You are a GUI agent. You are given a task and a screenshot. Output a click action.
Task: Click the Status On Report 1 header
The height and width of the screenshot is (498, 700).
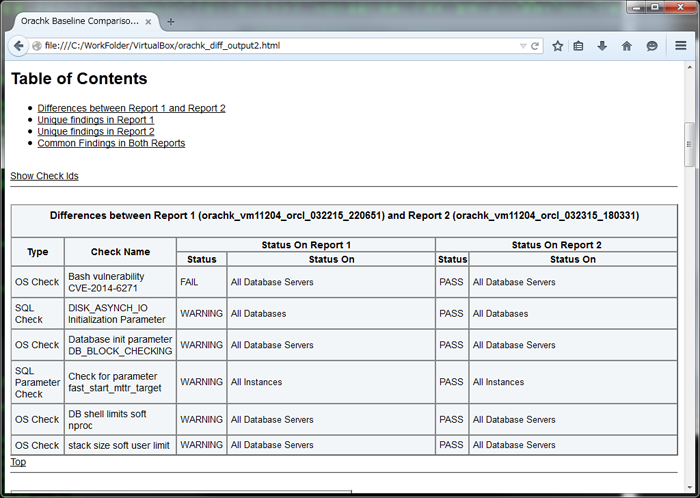306,245
